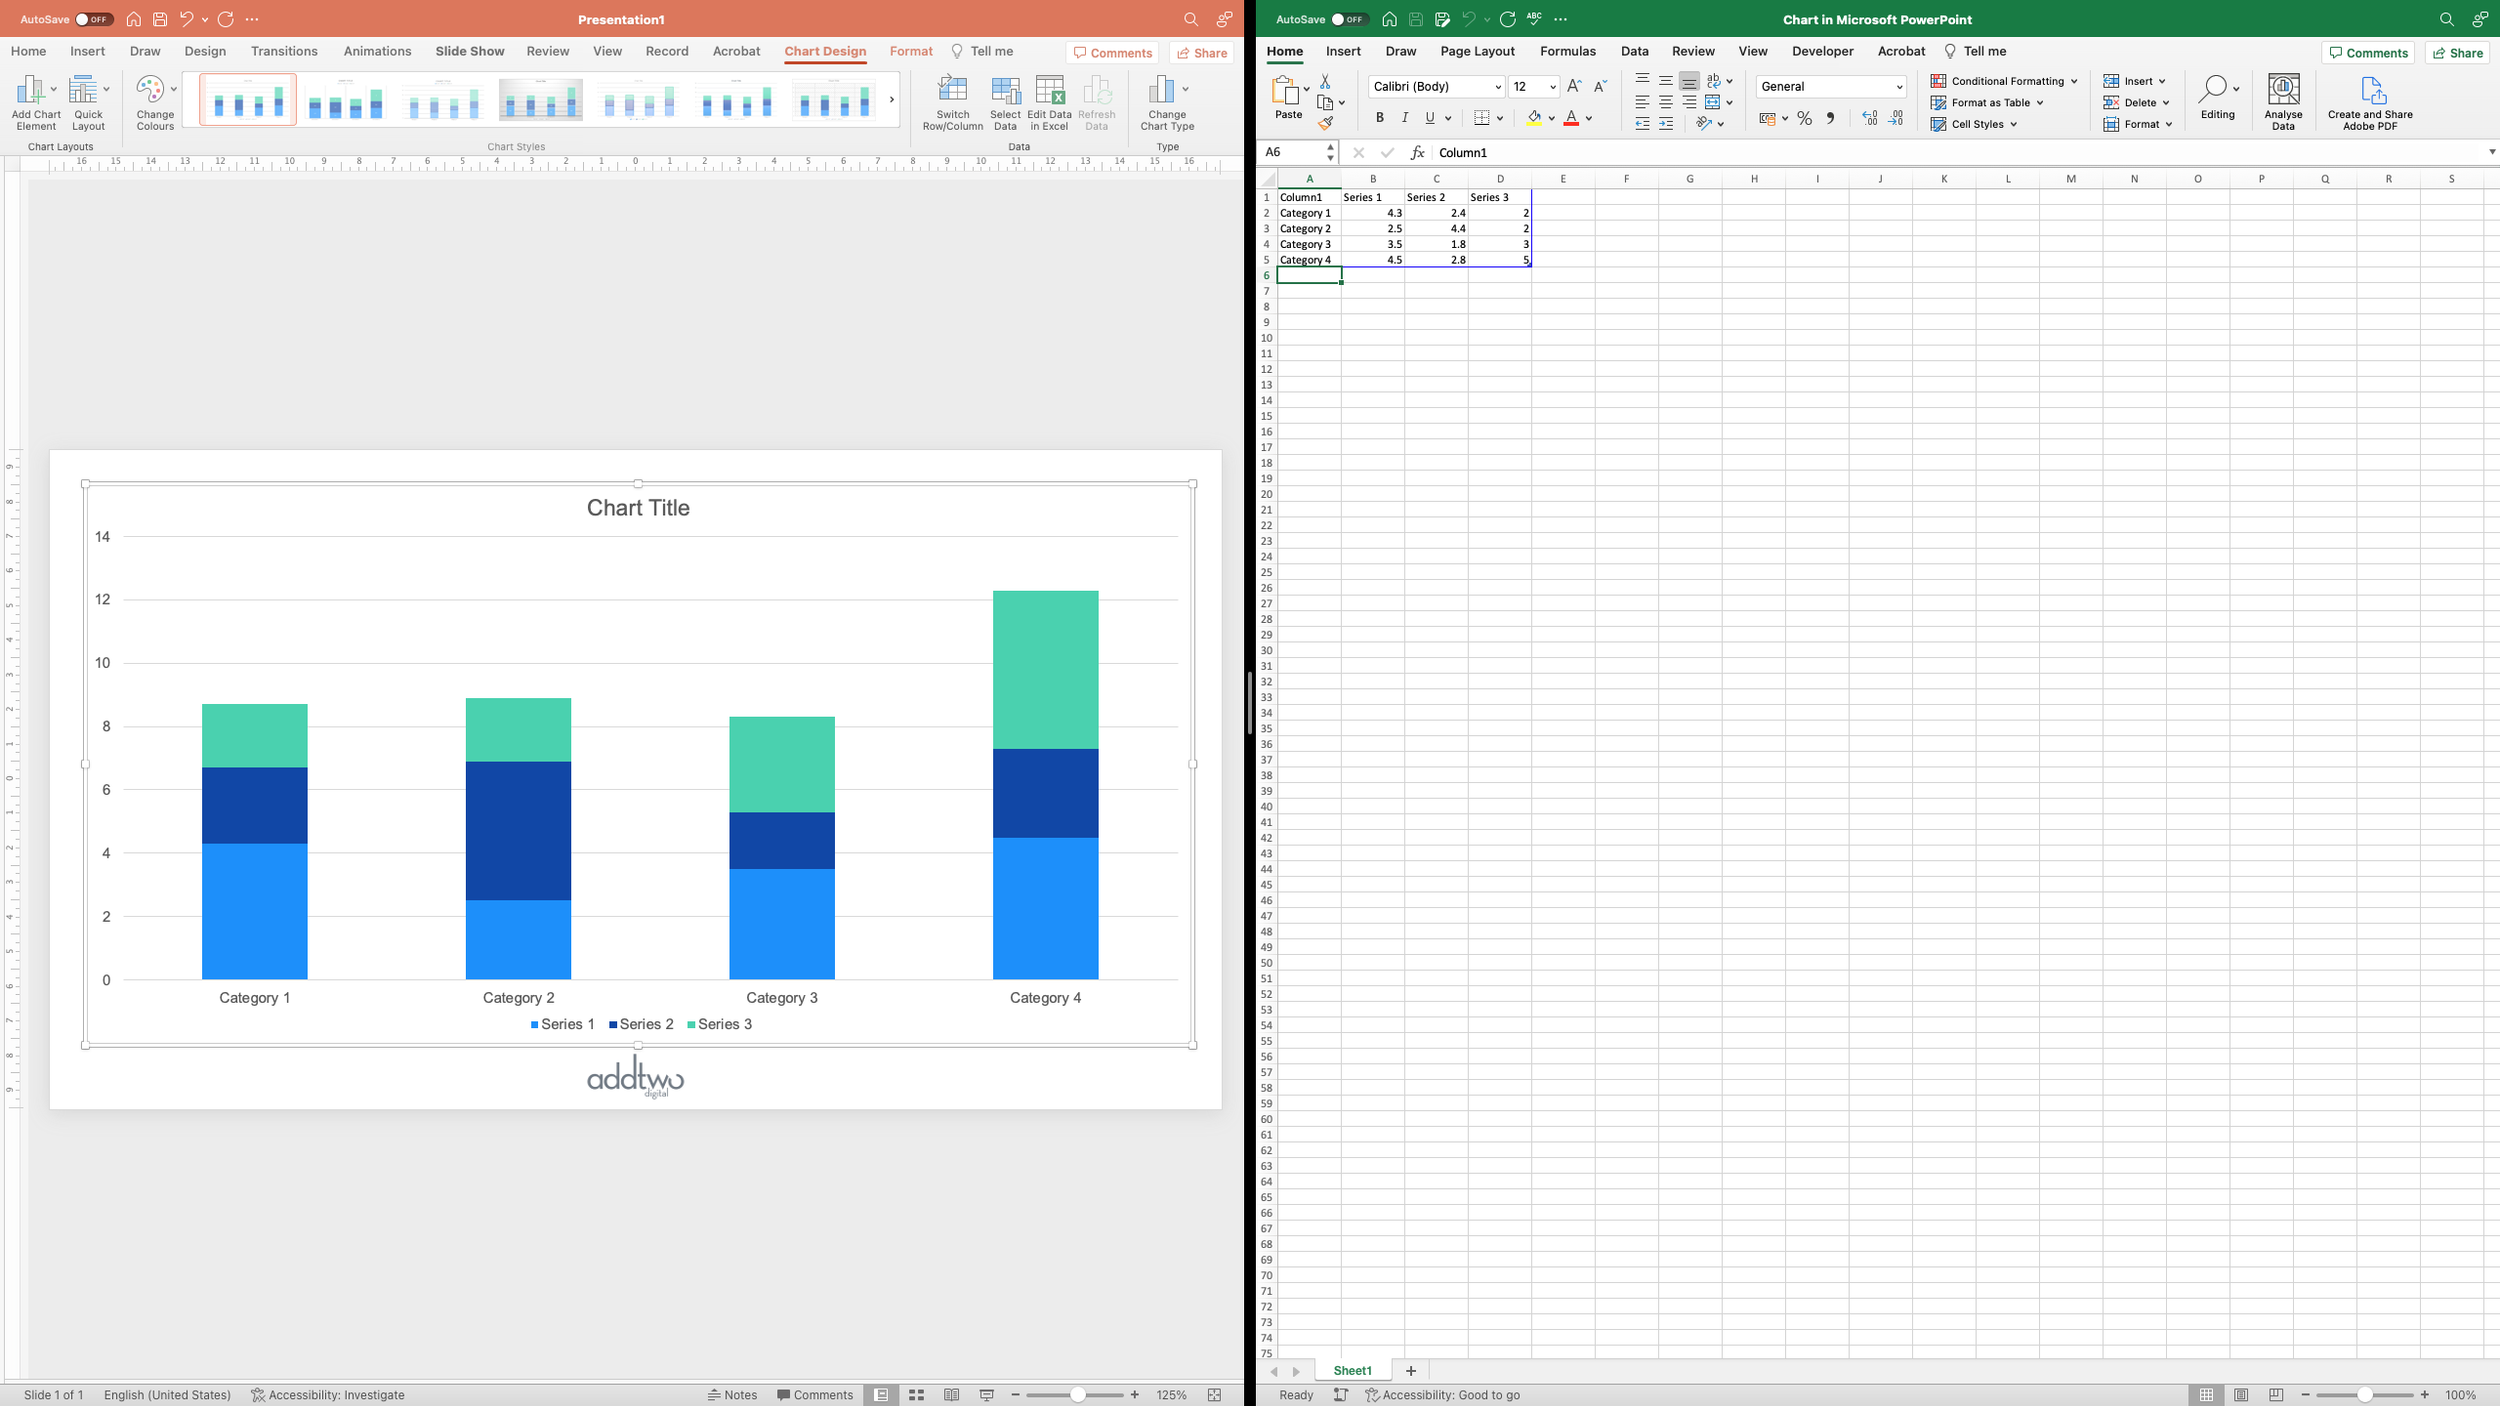Screen dimensions: 2500x1406
Task: Apply Bold in Excel ribbon
Action: [x=1379, y=118]
